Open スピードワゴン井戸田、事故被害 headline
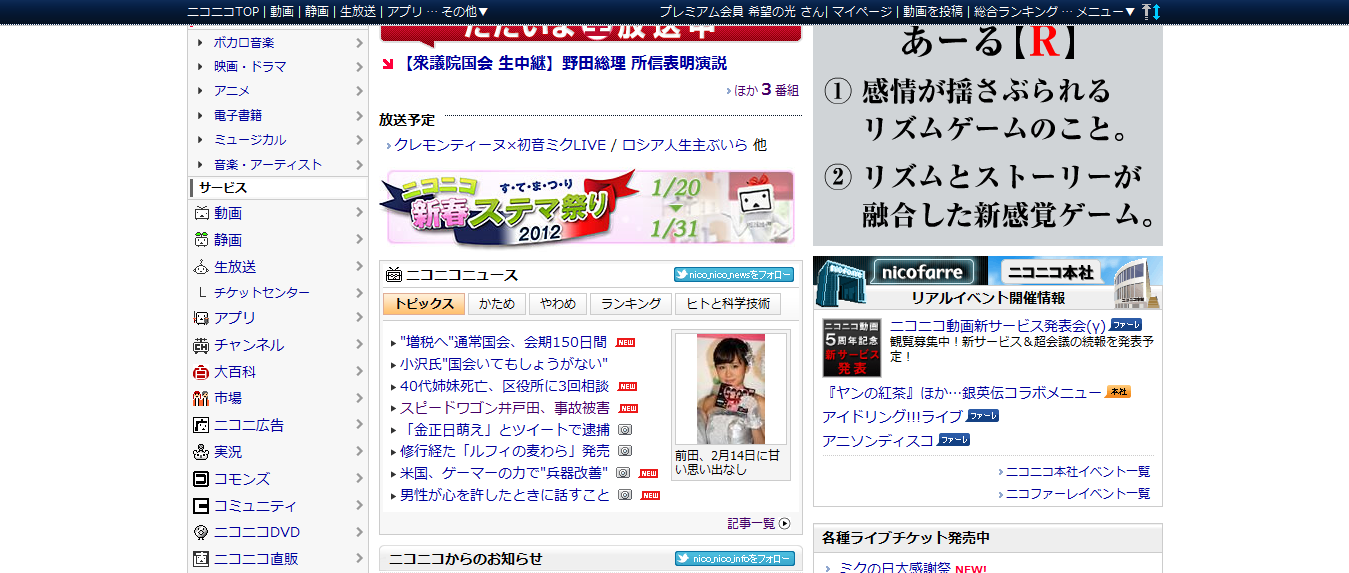The height and width of the screenshot is (573, 1349). (x=505, y=408)
